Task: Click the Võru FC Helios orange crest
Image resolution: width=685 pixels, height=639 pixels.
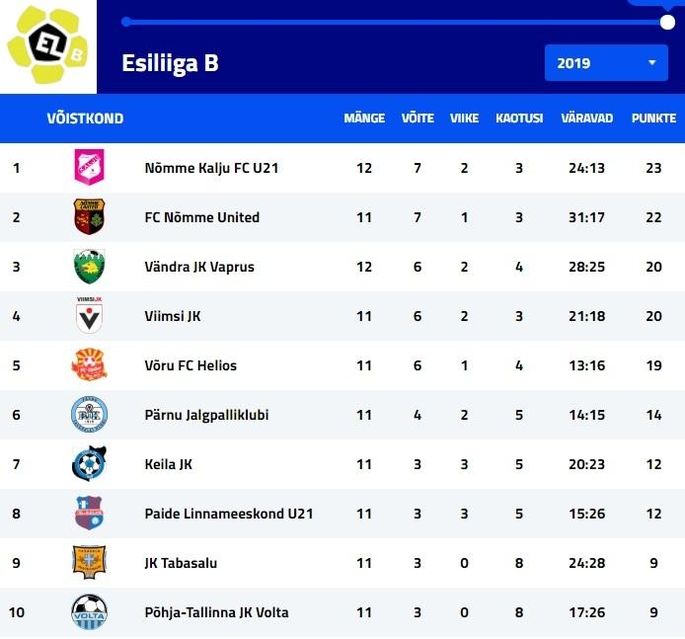Action: point(89,365)
